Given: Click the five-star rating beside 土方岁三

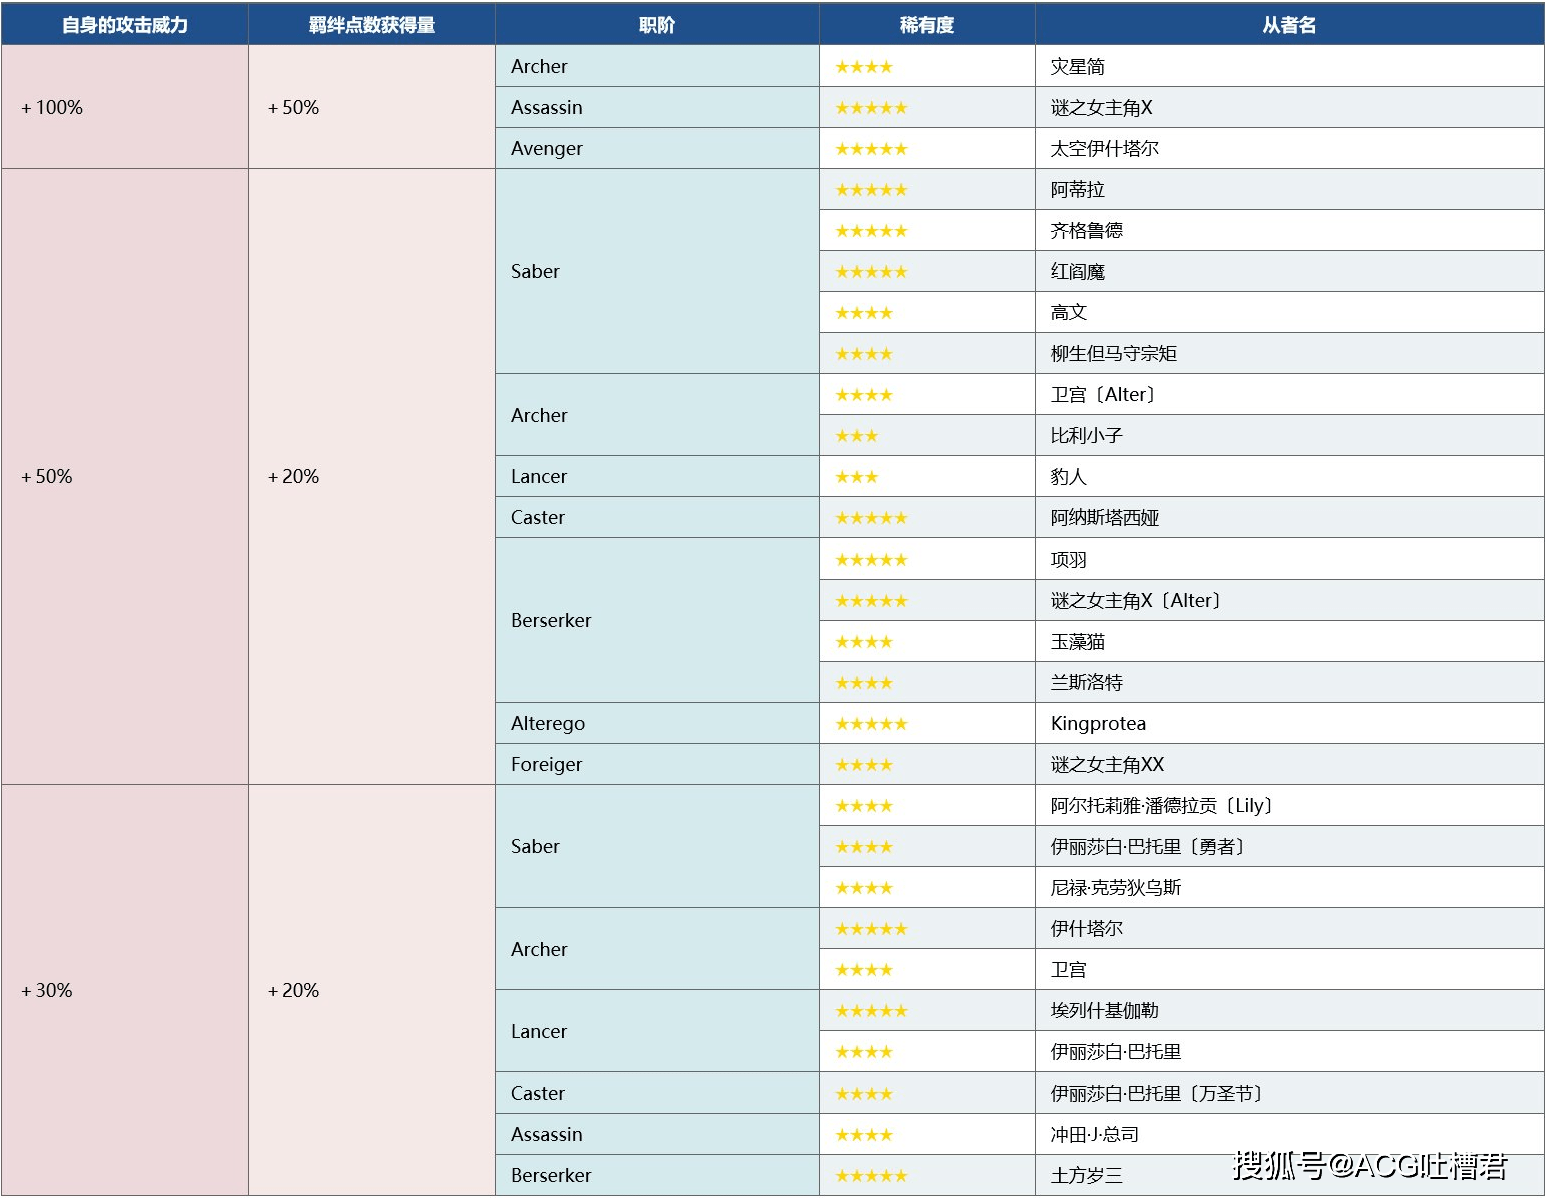Looking at the screenshot, I should [870, 1175].
